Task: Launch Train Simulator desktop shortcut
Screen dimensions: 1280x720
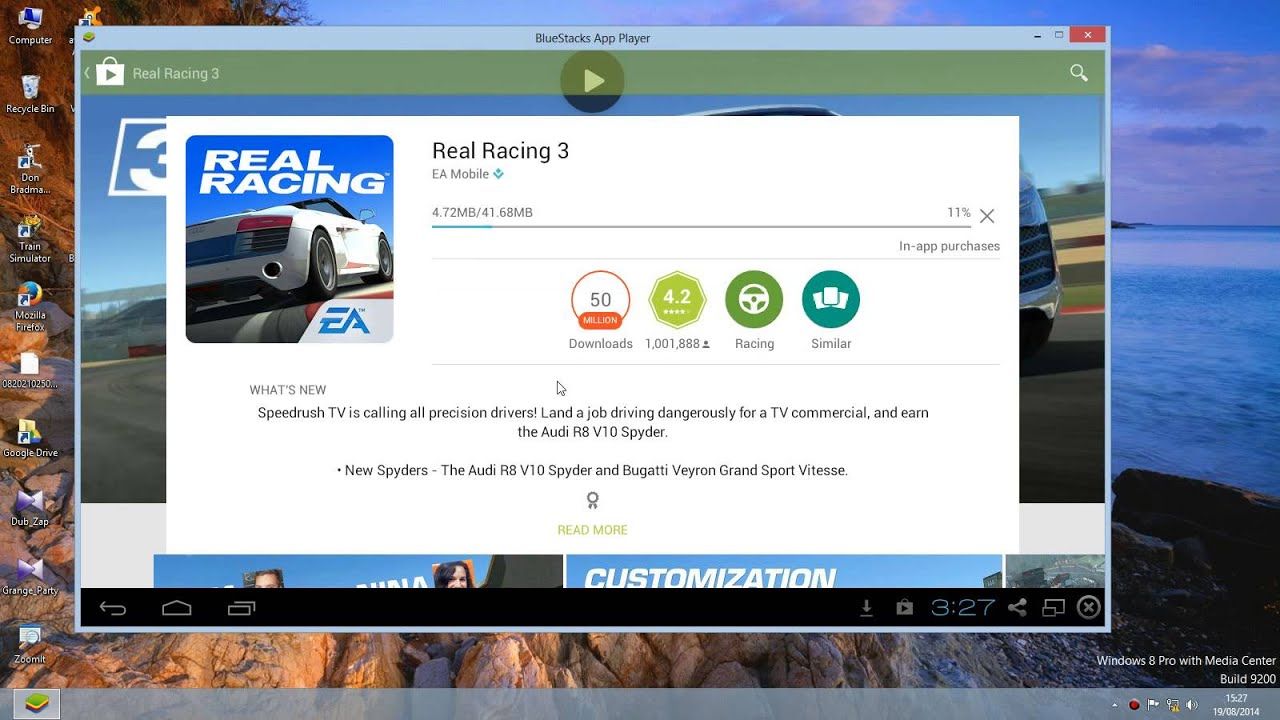Action: pos(30,238)
